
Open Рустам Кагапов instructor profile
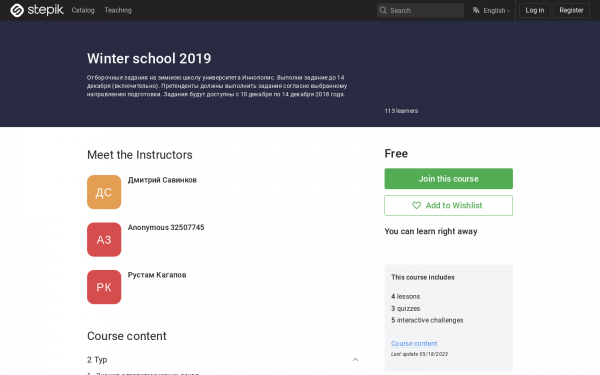click(x=157, y=275)
